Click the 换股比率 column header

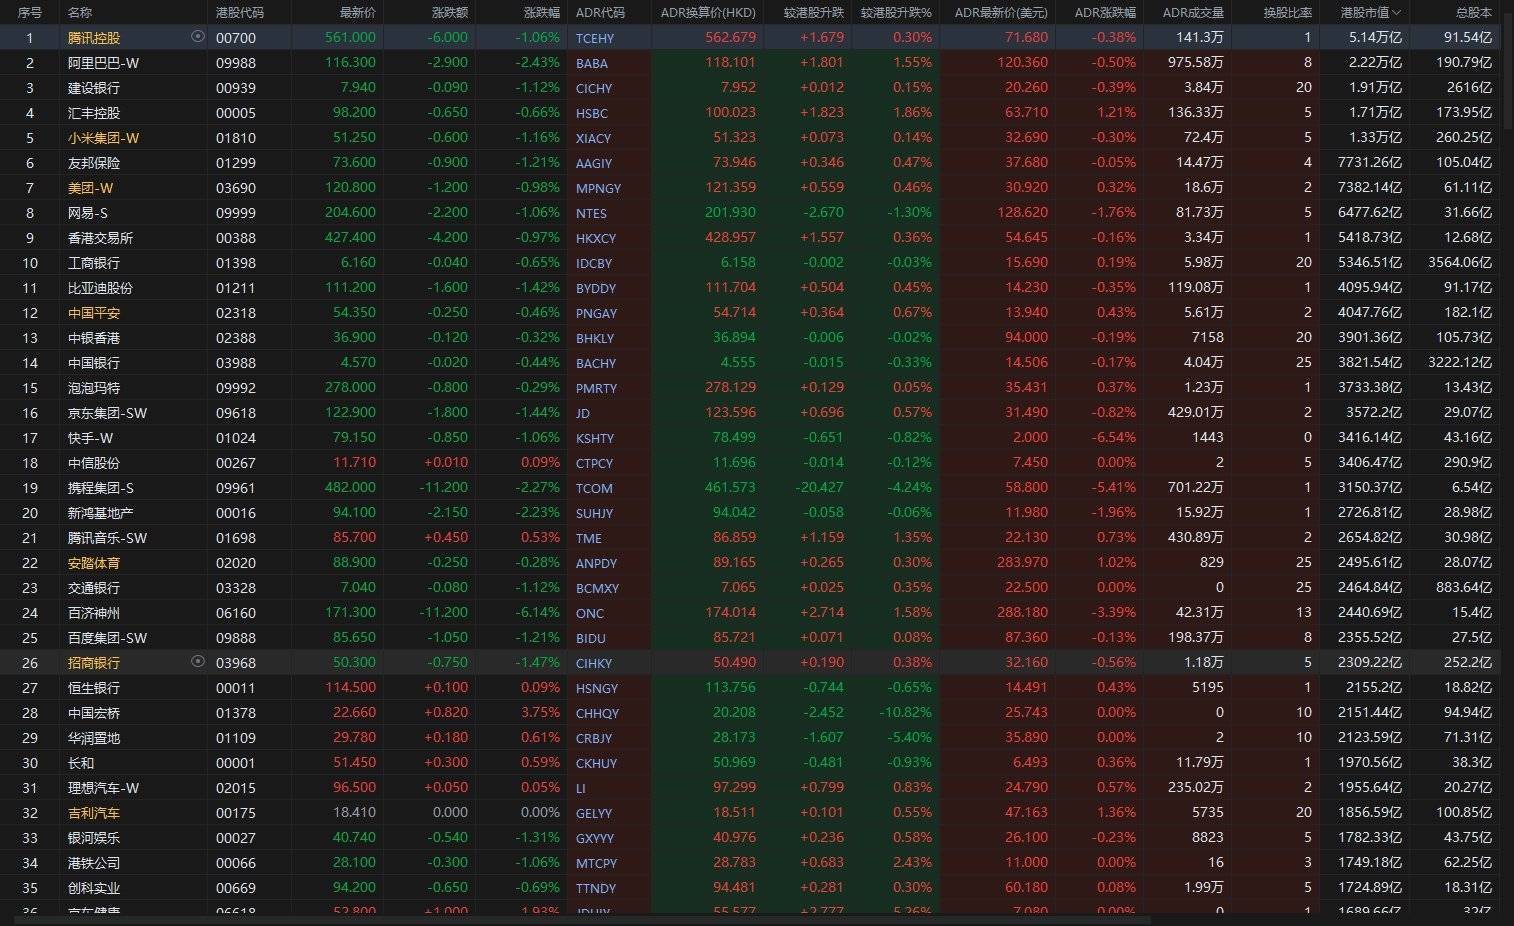1287,13
